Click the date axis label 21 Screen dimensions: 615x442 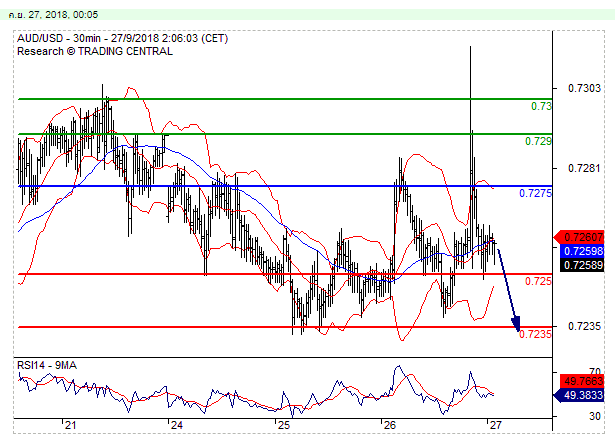point(70,425)
